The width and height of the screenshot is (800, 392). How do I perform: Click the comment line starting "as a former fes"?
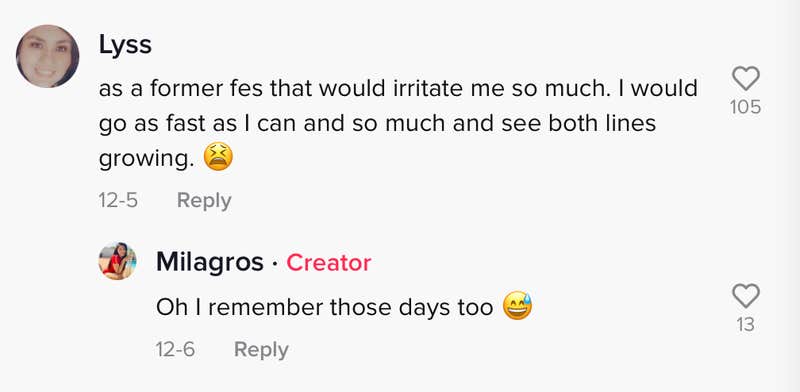(398, 89)
